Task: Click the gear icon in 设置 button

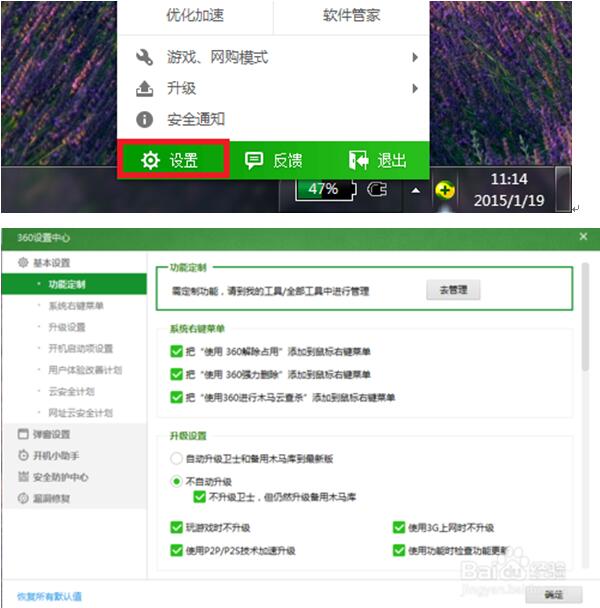Action: tap(150, 160)
